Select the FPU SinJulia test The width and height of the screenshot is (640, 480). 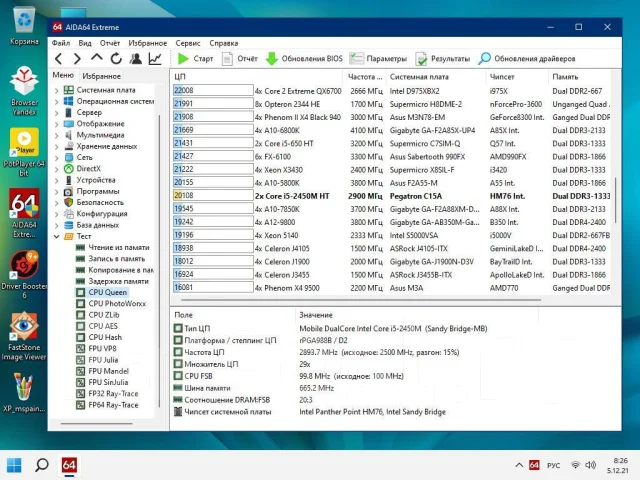[108, 382]
